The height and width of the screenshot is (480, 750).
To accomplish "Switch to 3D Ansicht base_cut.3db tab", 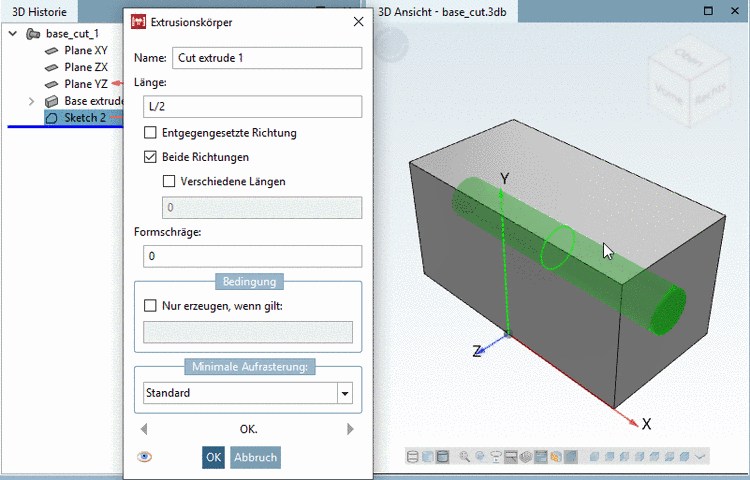I will pyautogui.click(x=442, y=11).
